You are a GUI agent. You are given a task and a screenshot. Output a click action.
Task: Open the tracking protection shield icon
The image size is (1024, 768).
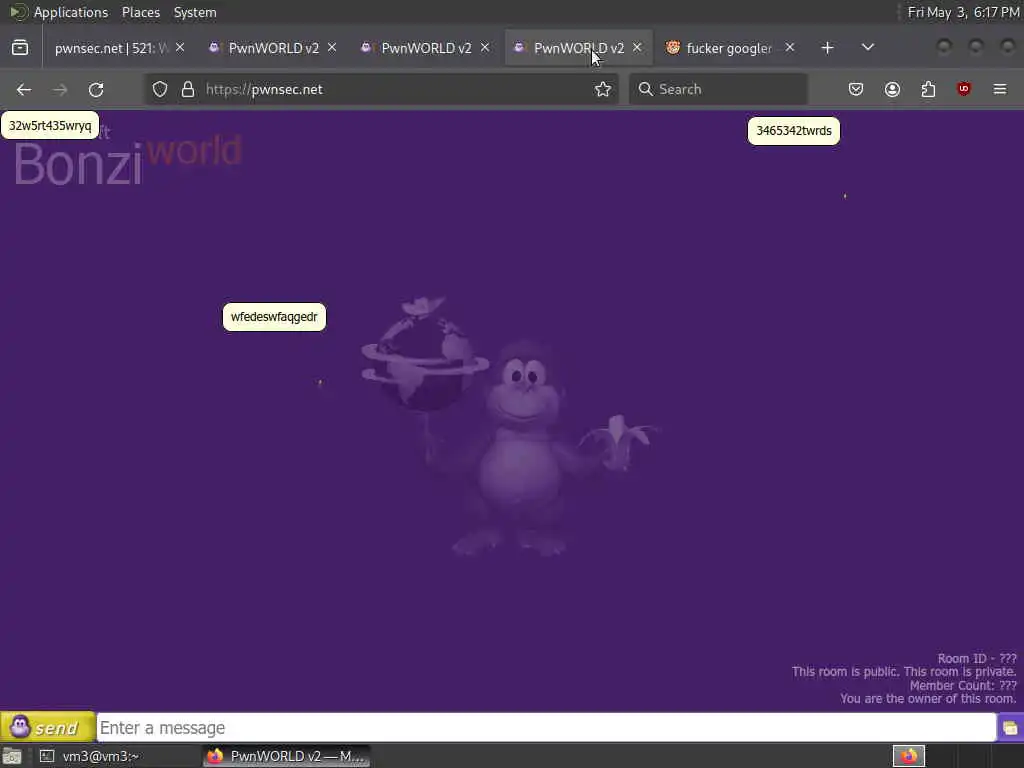pos(160,89)
